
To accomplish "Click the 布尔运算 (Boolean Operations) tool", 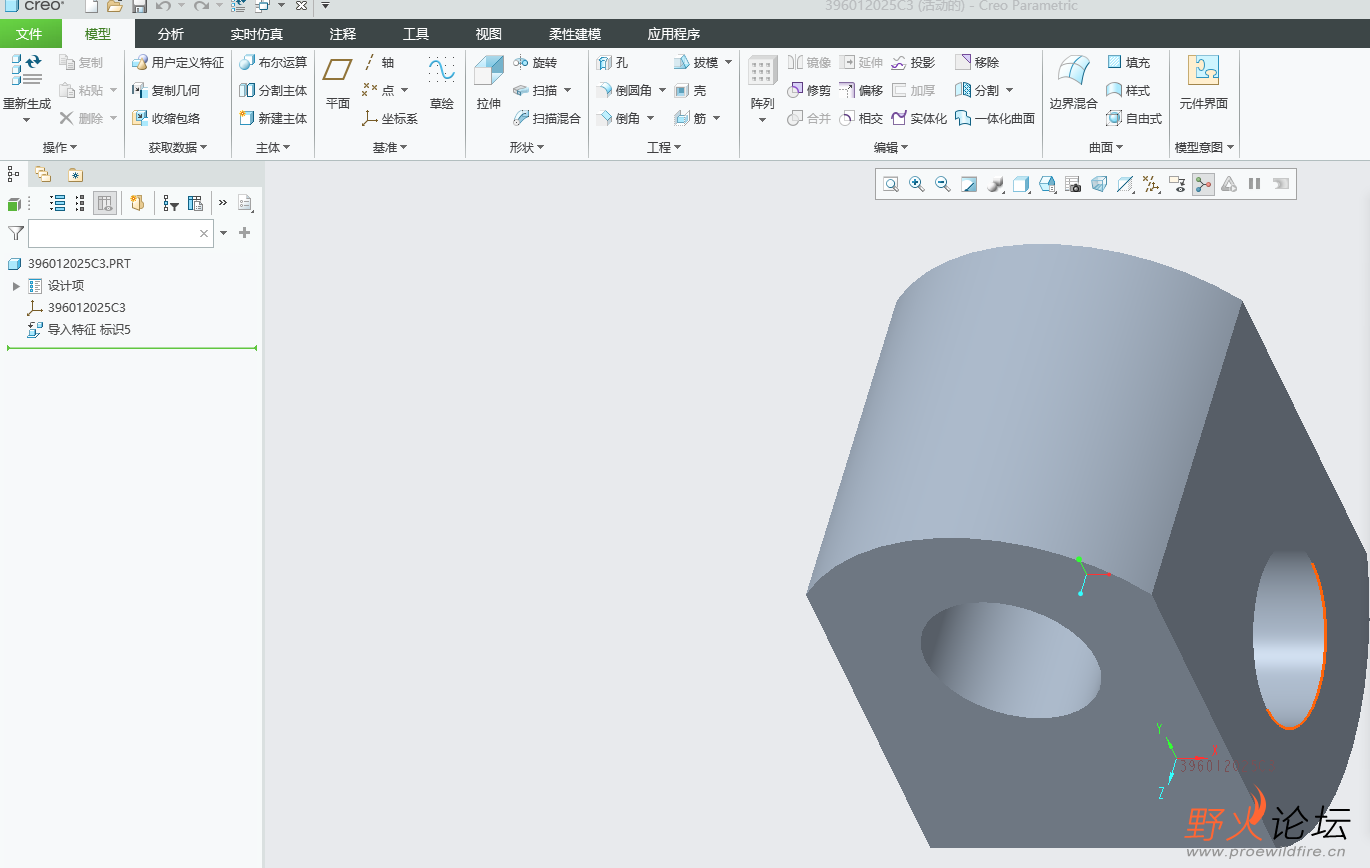I will coord(273,62).
